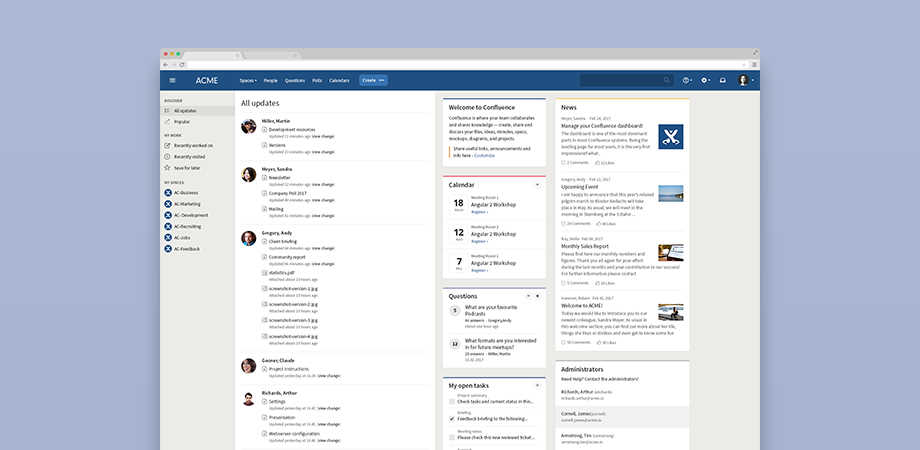This screenshot has width=920, height=450.
Task: Open the notifications inbox icon
Action: [723, 80]
